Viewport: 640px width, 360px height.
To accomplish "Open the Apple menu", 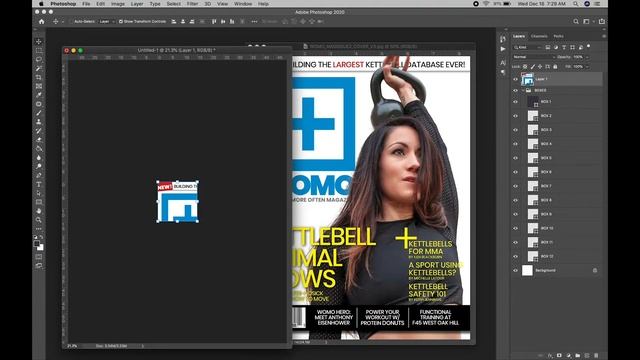I will click(x=41, y=4).
